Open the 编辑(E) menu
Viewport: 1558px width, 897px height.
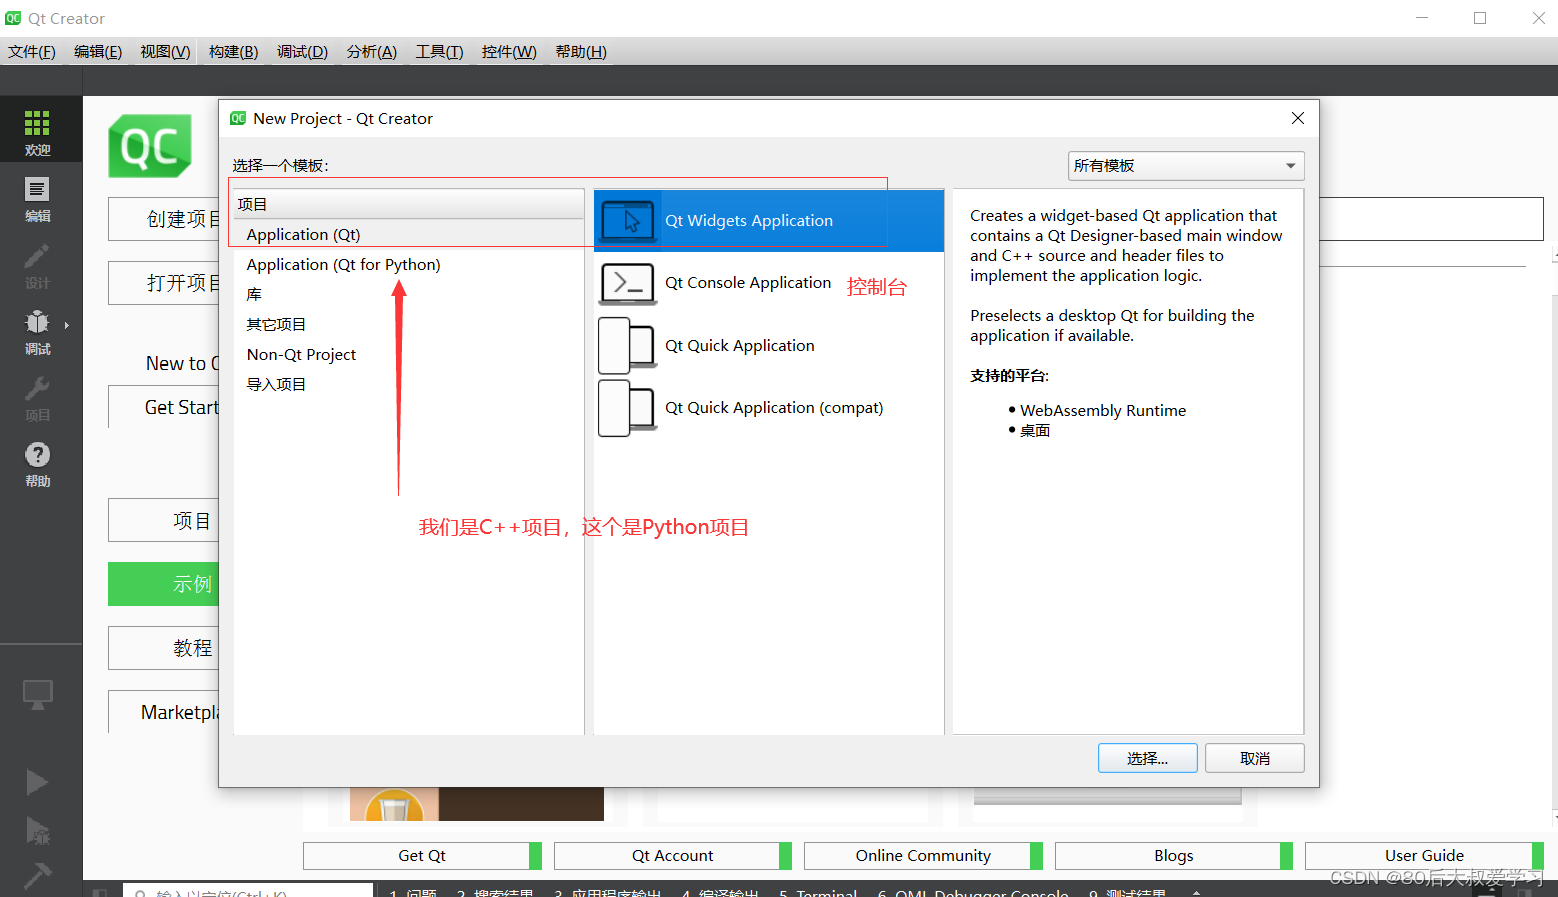[98, 52]
